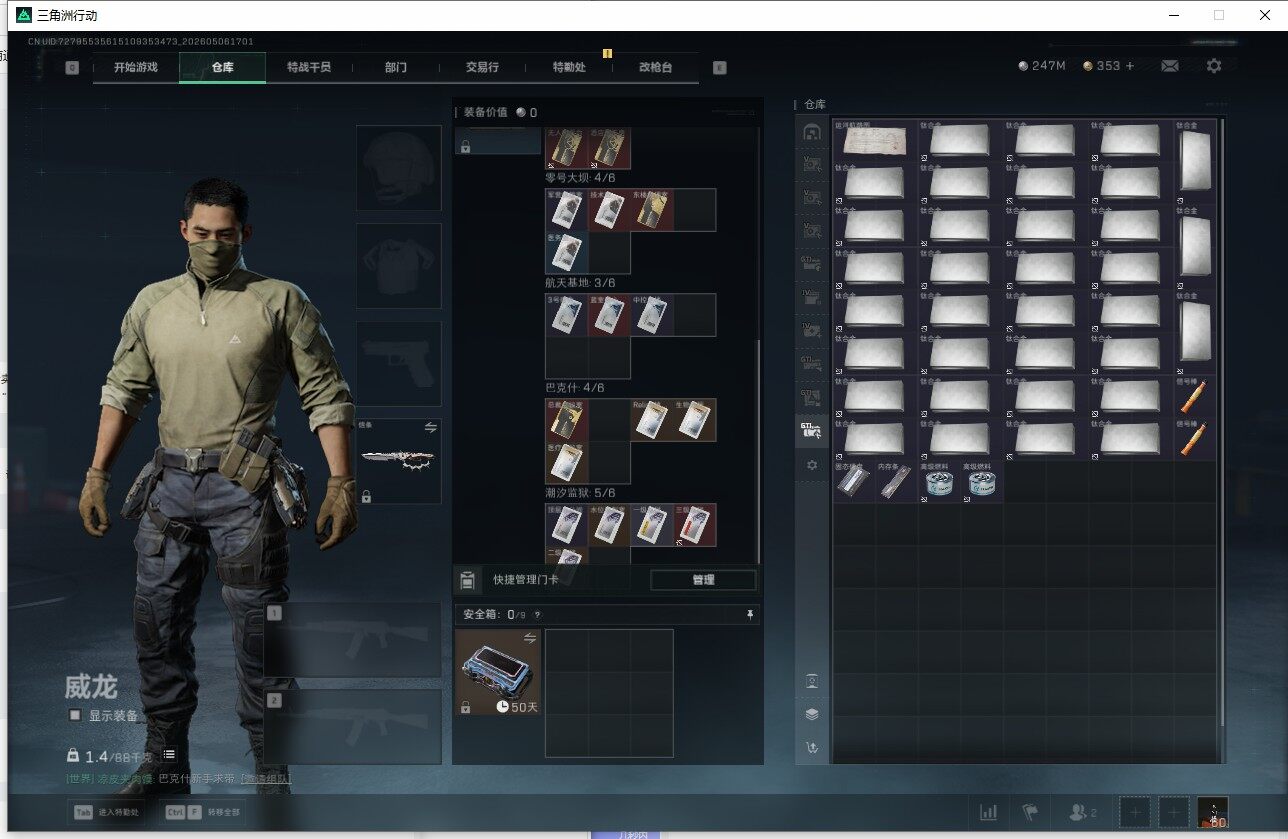
Task: Select the empty pistol slot
Action: click(x=399, y=364)
